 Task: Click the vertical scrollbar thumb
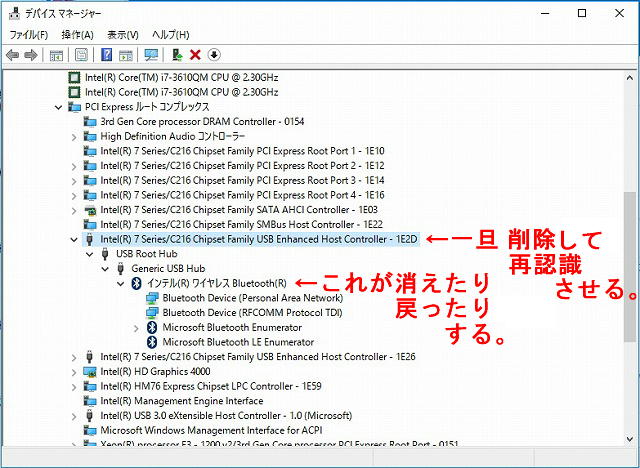[629, 267]
